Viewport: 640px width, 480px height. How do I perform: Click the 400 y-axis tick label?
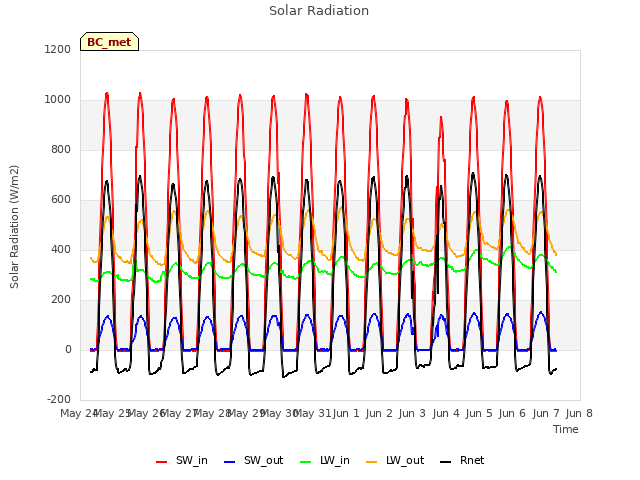(x=61, y=249)
